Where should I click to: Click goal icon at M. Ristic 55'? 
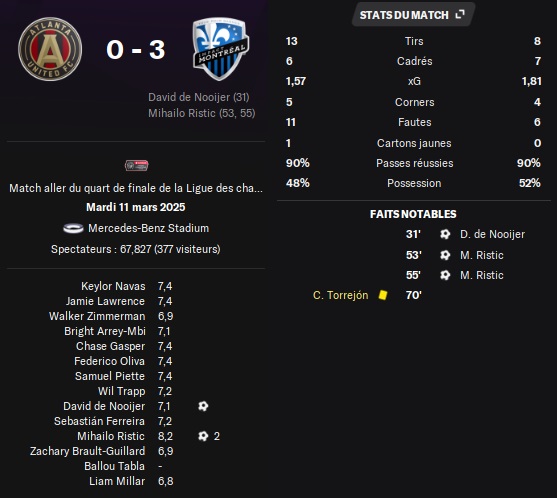tap(445, 275)
